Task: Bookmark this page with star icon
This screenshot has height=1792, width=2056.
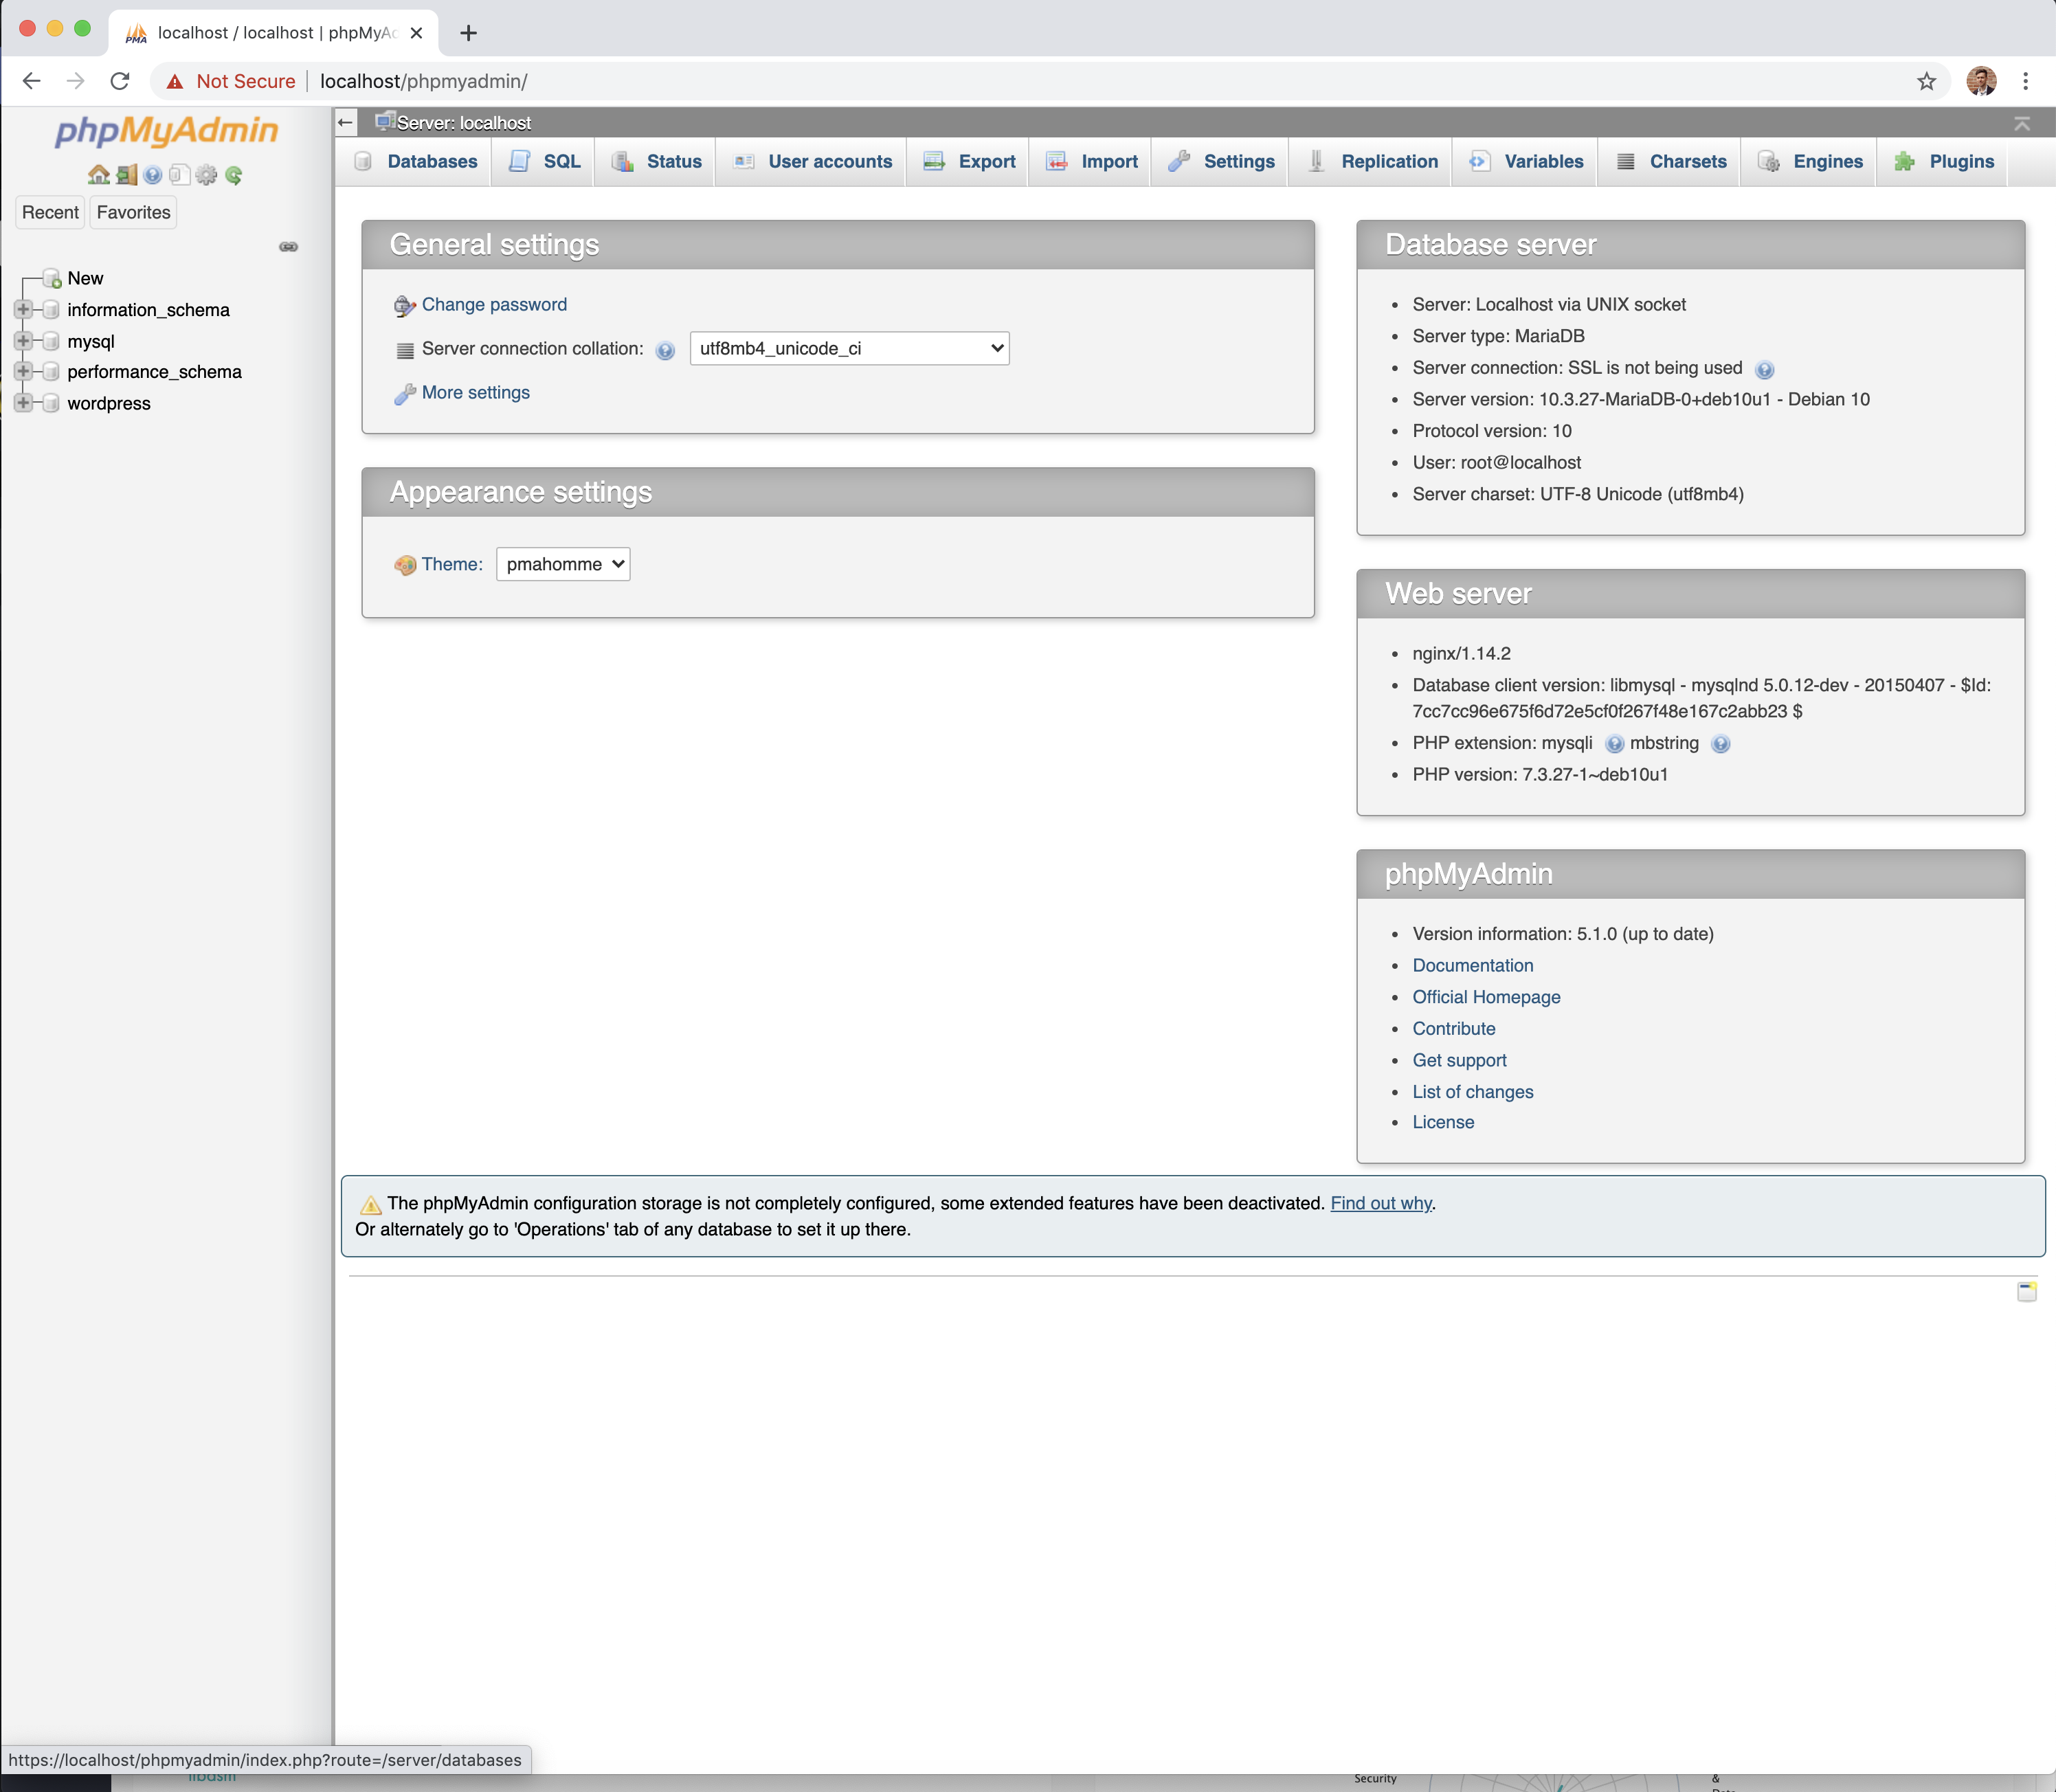Action: (x=1926, y=81)
